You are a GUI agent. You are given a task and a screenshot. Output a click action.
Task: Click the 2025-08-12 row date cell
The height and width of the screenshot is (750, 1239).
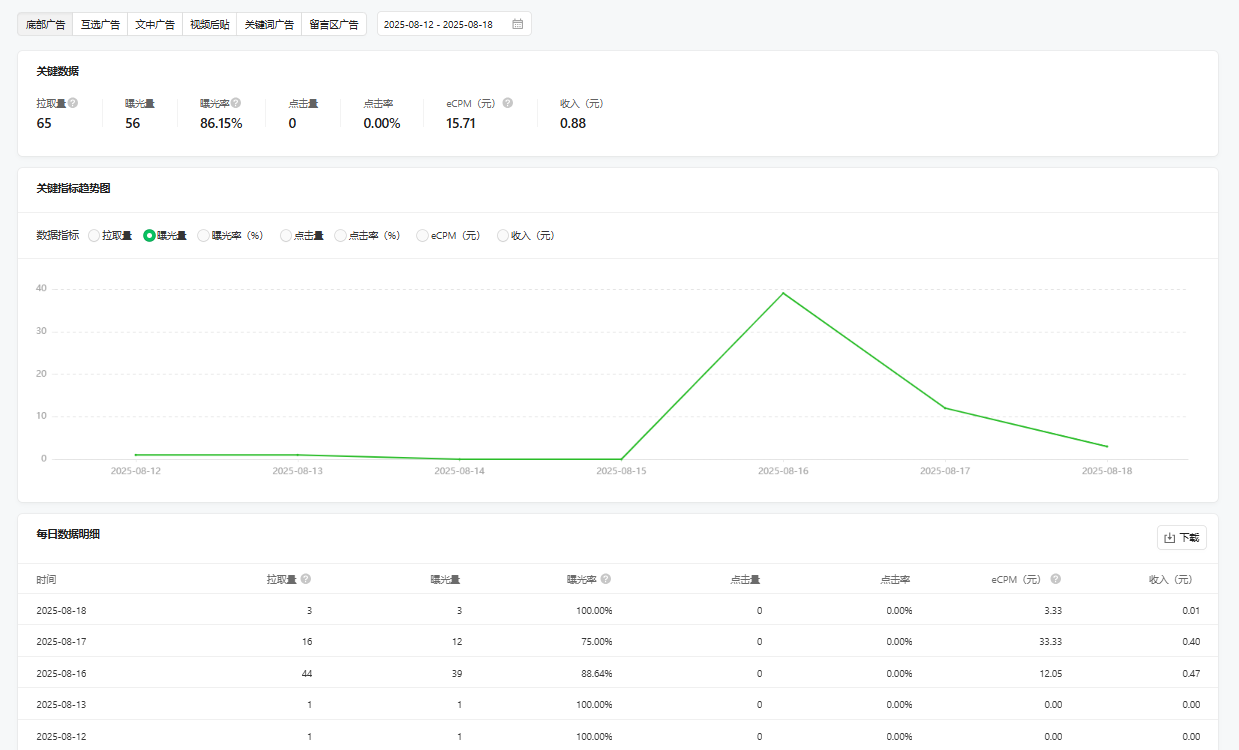pos(61,737)
